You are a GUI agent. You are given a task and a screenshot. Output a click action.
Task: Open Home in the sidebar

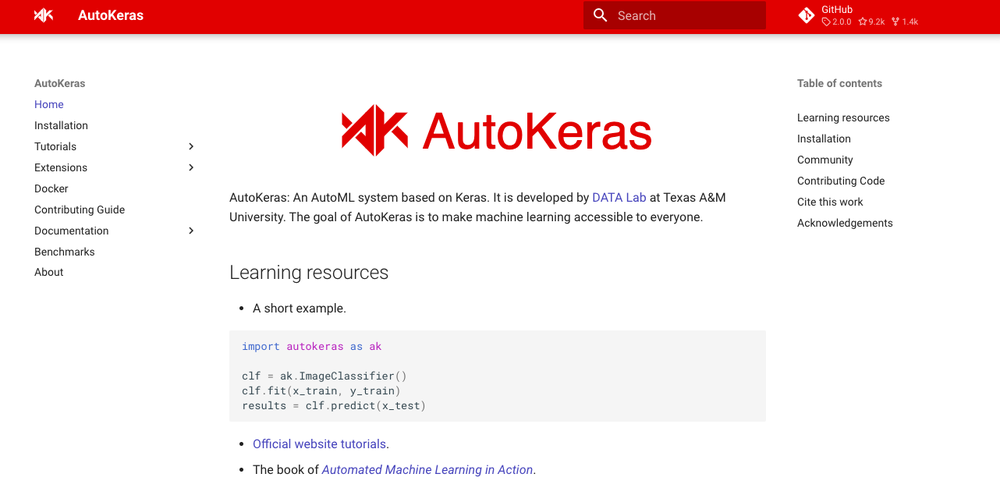click(49, 105)
